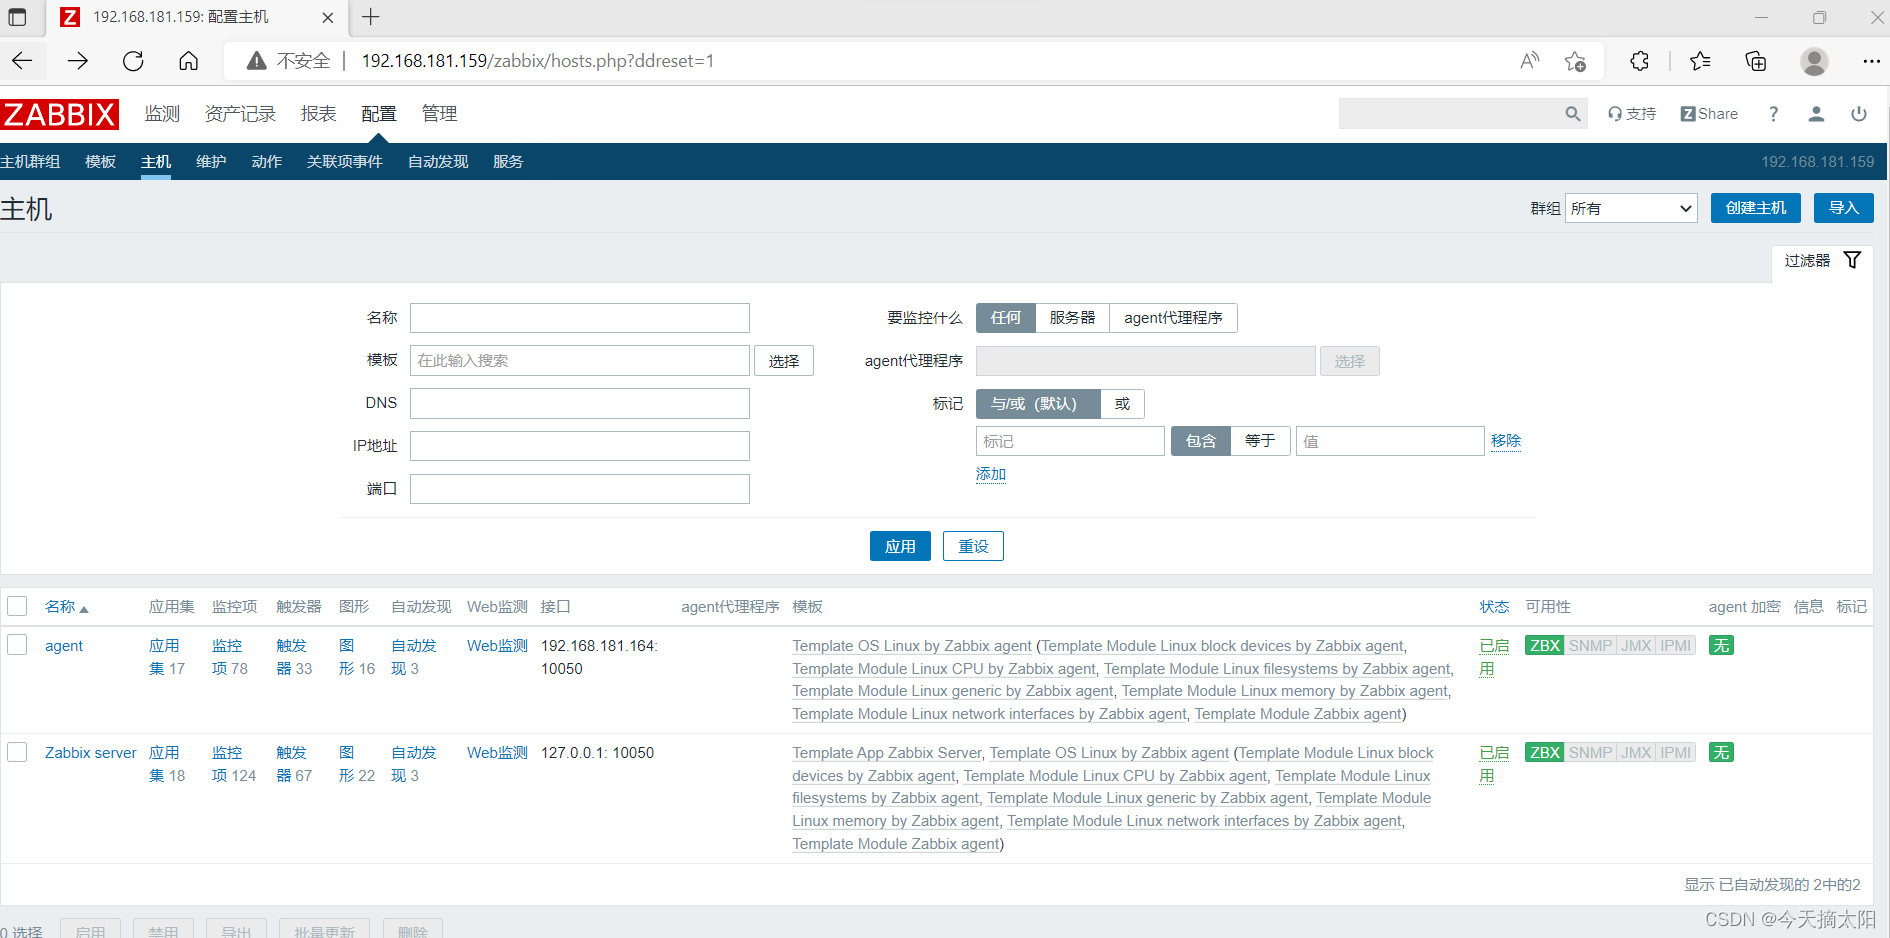The image size is (1890, 938).
Task: Open Zabbix Share link
Action: (1709, 114)
